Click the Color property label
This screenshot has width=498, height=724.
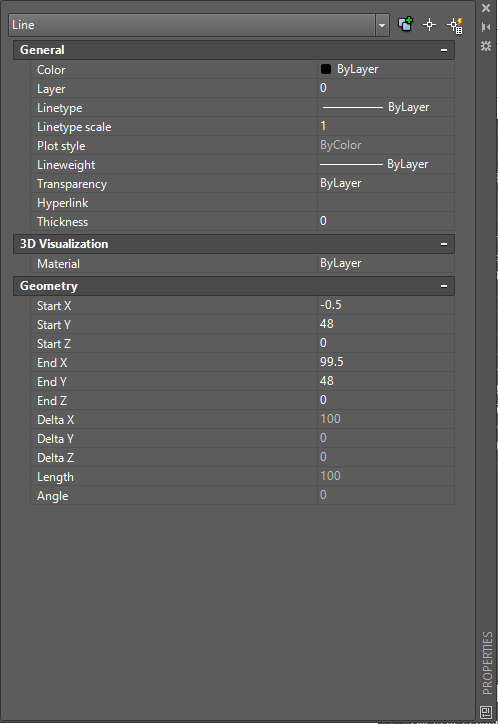point(51,70)
